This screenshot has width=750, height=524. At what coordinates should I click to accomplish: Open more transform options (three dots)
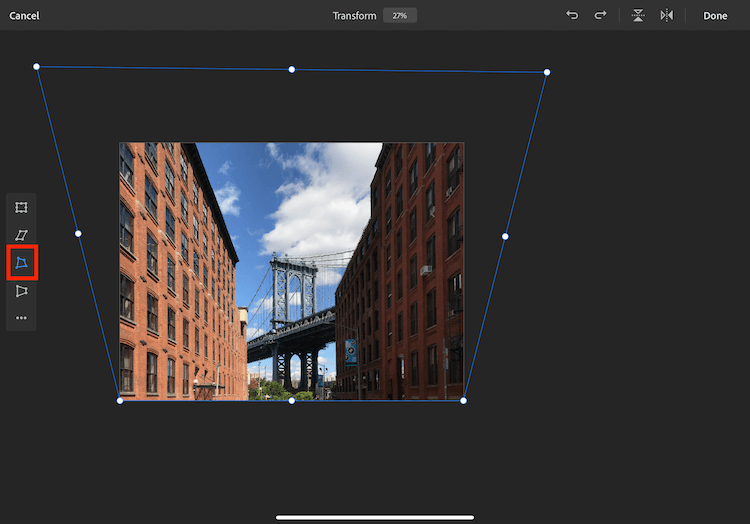point(21,318)
